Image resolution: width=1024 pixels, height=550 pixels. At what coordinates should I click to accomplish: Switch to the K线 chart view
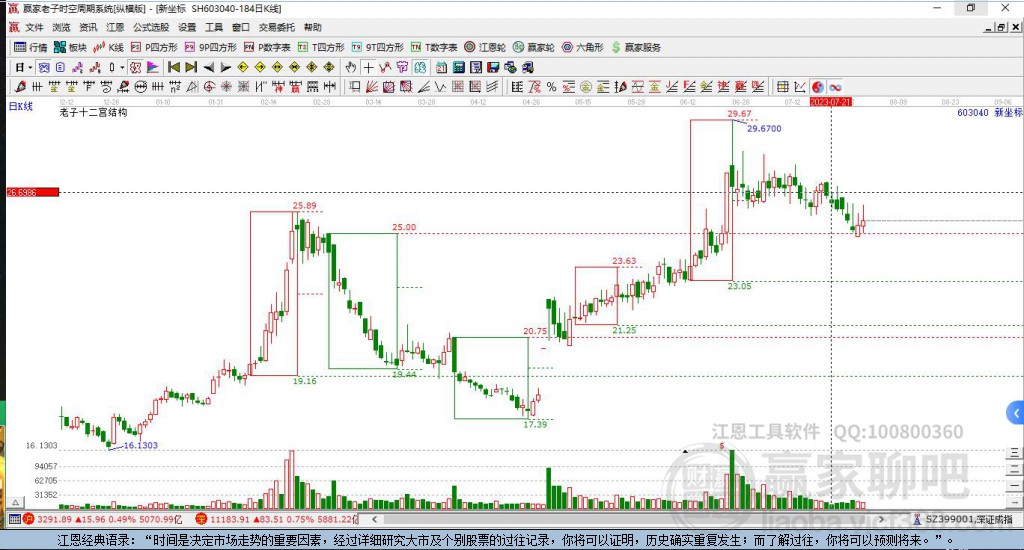tap(108, 47)
